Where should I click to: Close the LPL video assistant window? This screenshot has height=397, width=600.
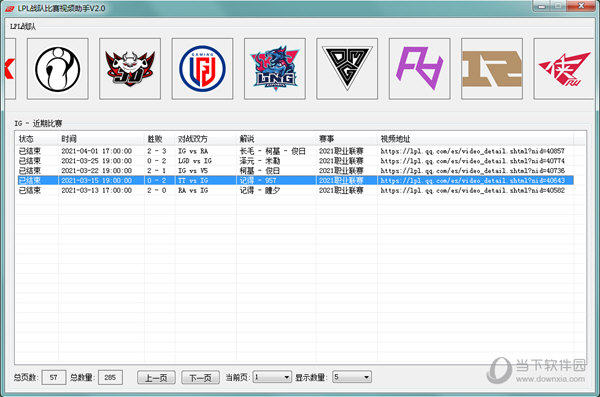pos(581,6)
